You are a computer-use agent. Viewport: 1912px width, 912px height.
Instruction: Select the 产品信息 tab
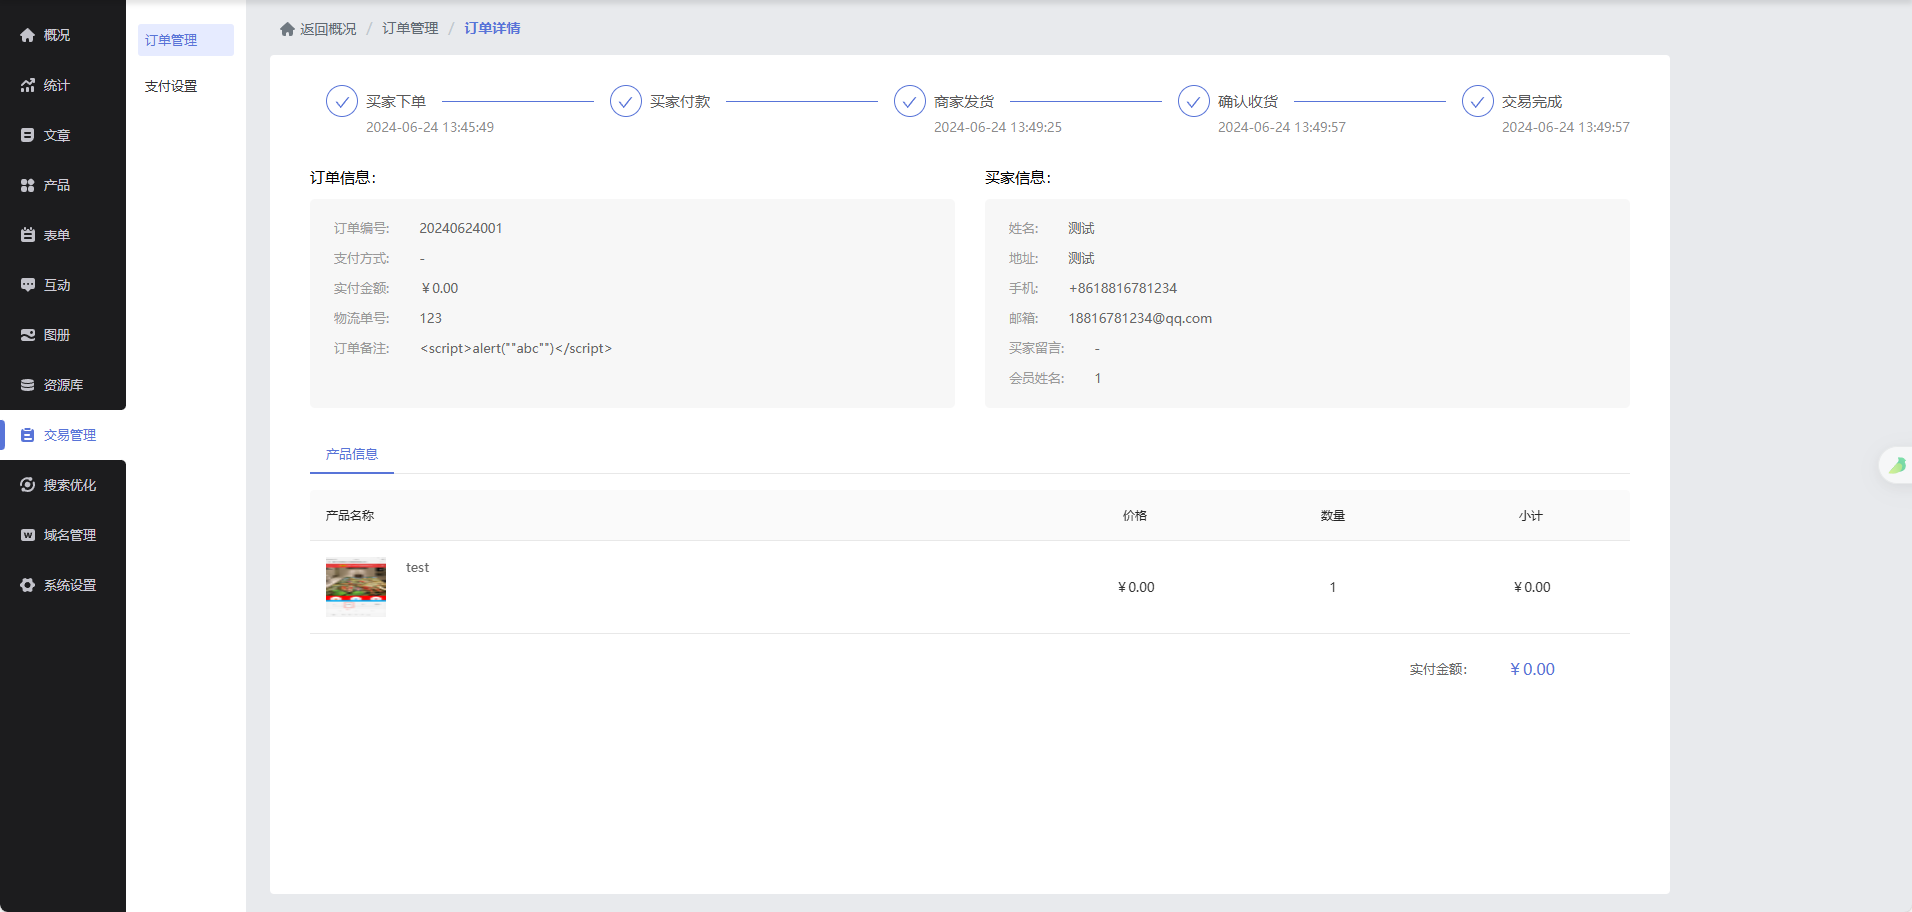pyautogui.click(x=352, y=454)
